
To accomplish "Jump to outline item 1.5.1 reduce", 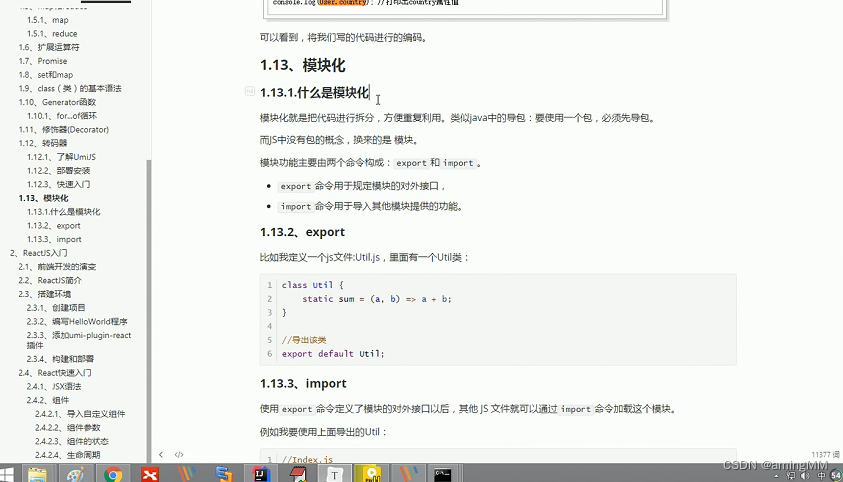I will pyautogui.click(x=52, y=33).
